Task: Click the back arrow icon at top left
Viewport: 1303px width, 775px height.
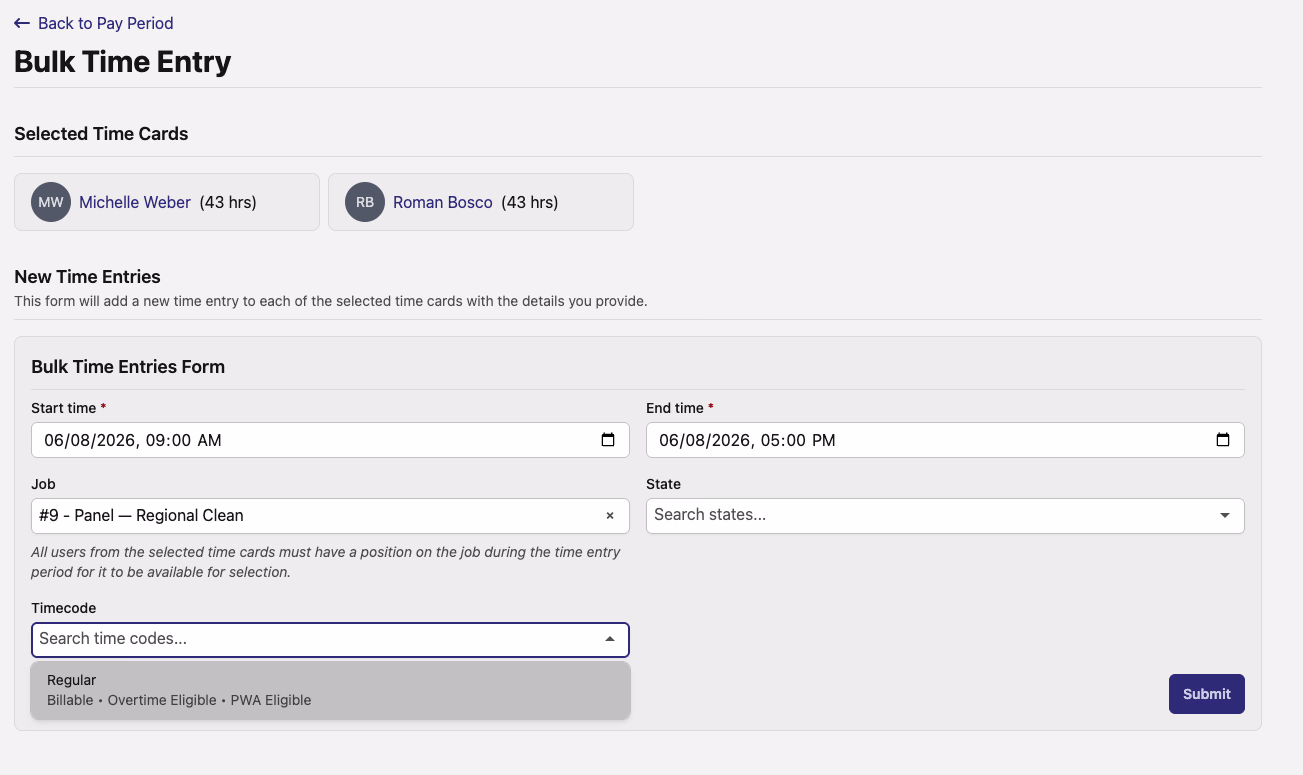Action: point(22,23)
